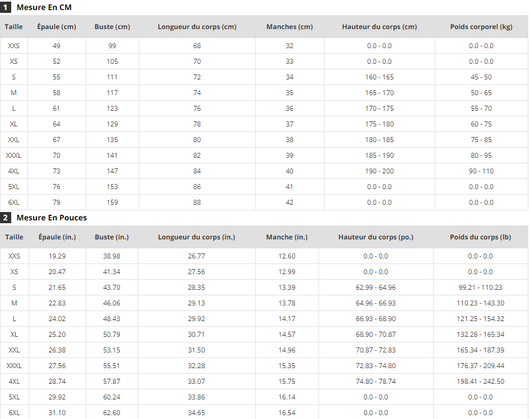Click the 6XL size cell in the inches table

coord(14,413)
